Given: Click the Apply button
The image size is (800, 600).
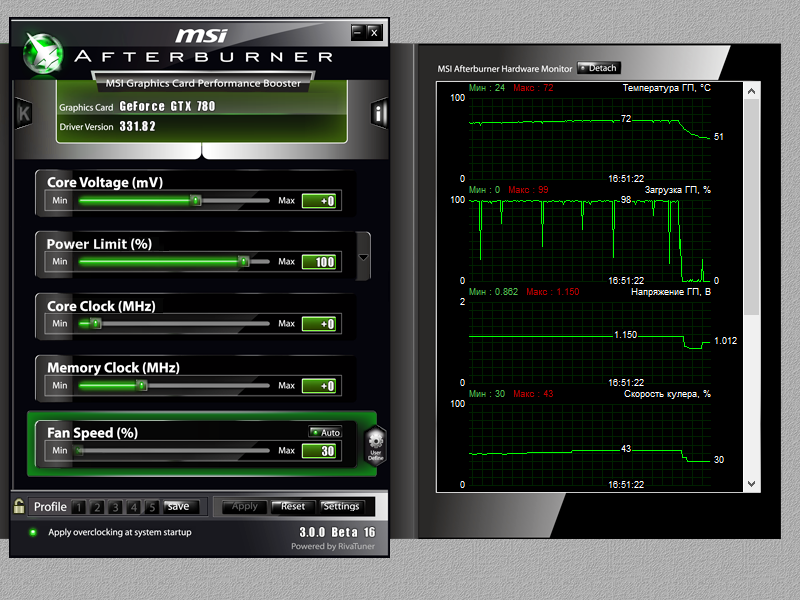Looking at the screenshot, I should [244, 507].
